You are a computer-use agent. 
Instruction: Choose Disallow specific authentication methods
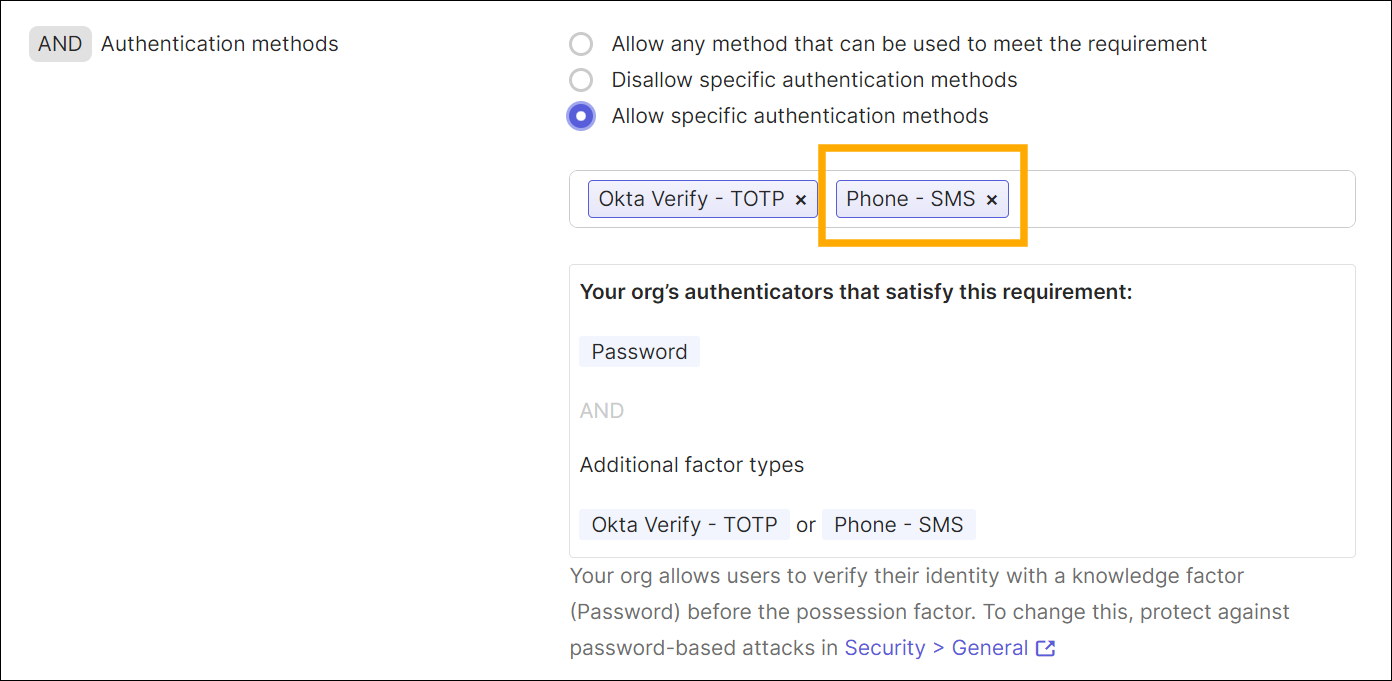coord(581,79)
